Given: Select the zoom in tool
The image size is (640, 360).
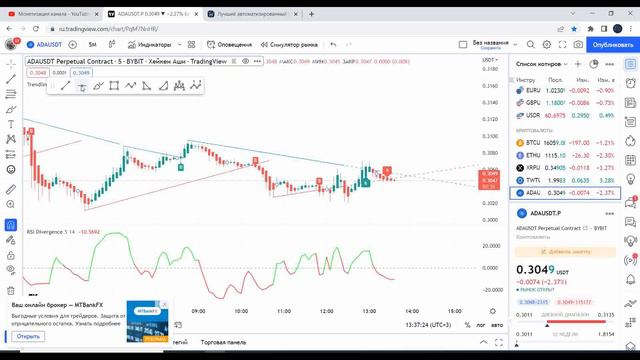Looking at the screenshot, I should tap(11, 204).
